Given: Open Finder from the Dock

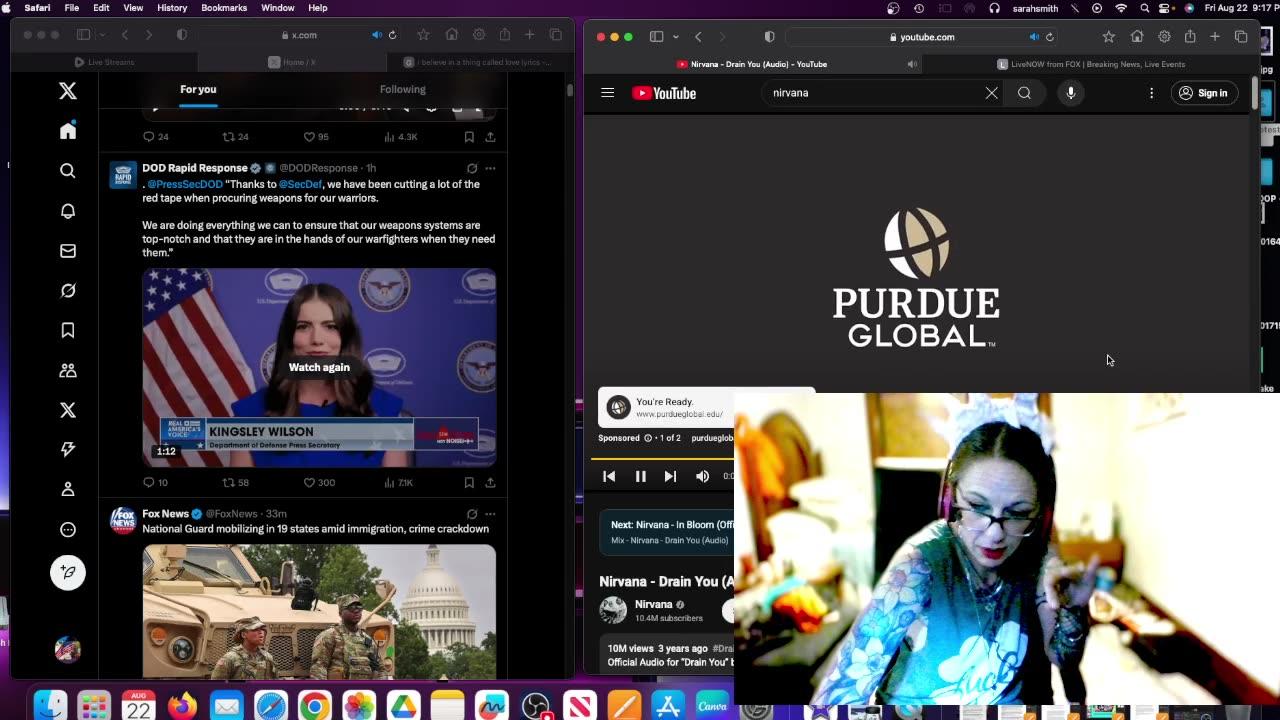Looking at the screenshot, I should point(50,706).
